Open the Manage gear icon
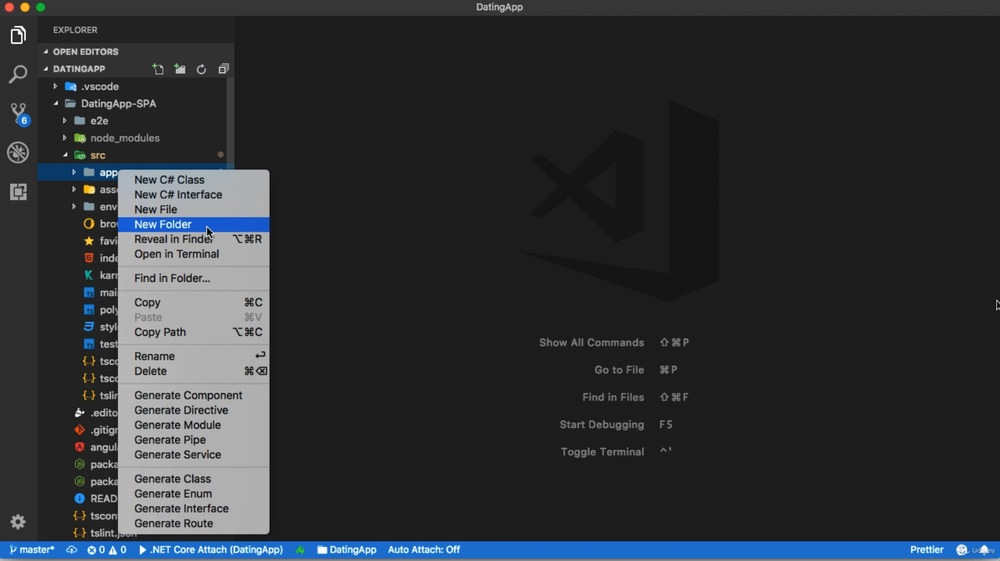Image resolution: width=1000 pixels, height=561 pixels. 18,522
